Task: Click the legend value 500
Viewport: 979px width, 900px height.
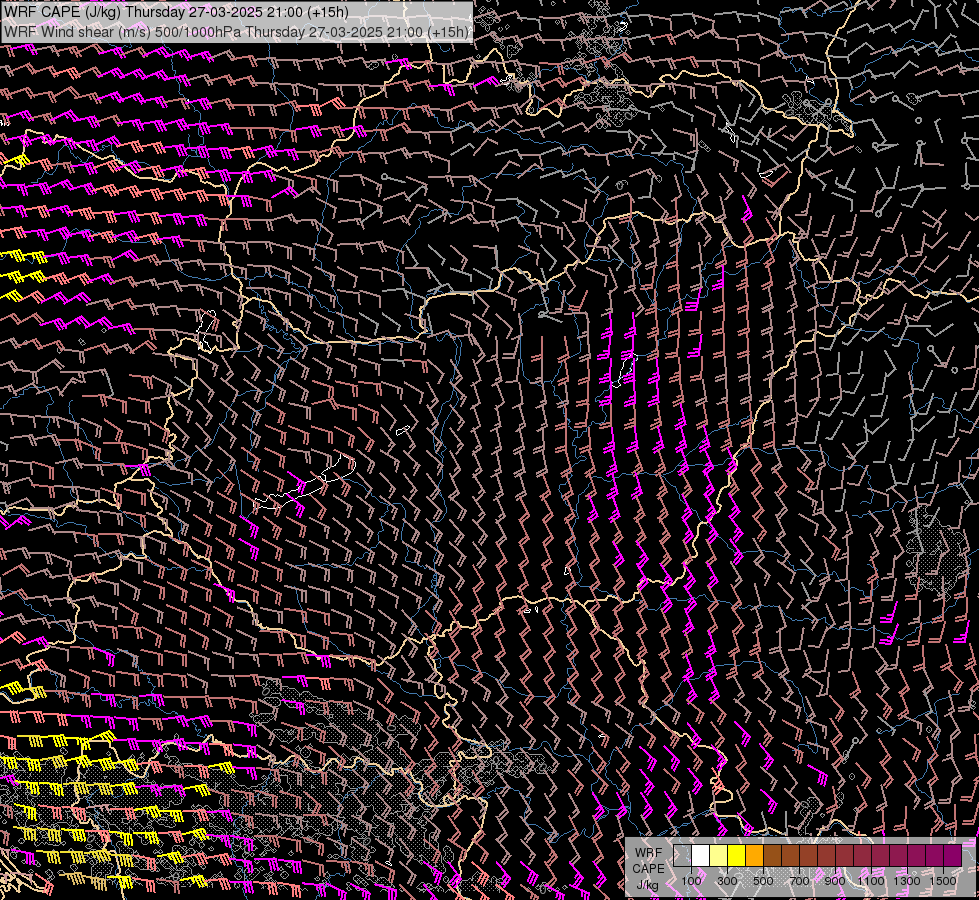Action: [763, 881]
